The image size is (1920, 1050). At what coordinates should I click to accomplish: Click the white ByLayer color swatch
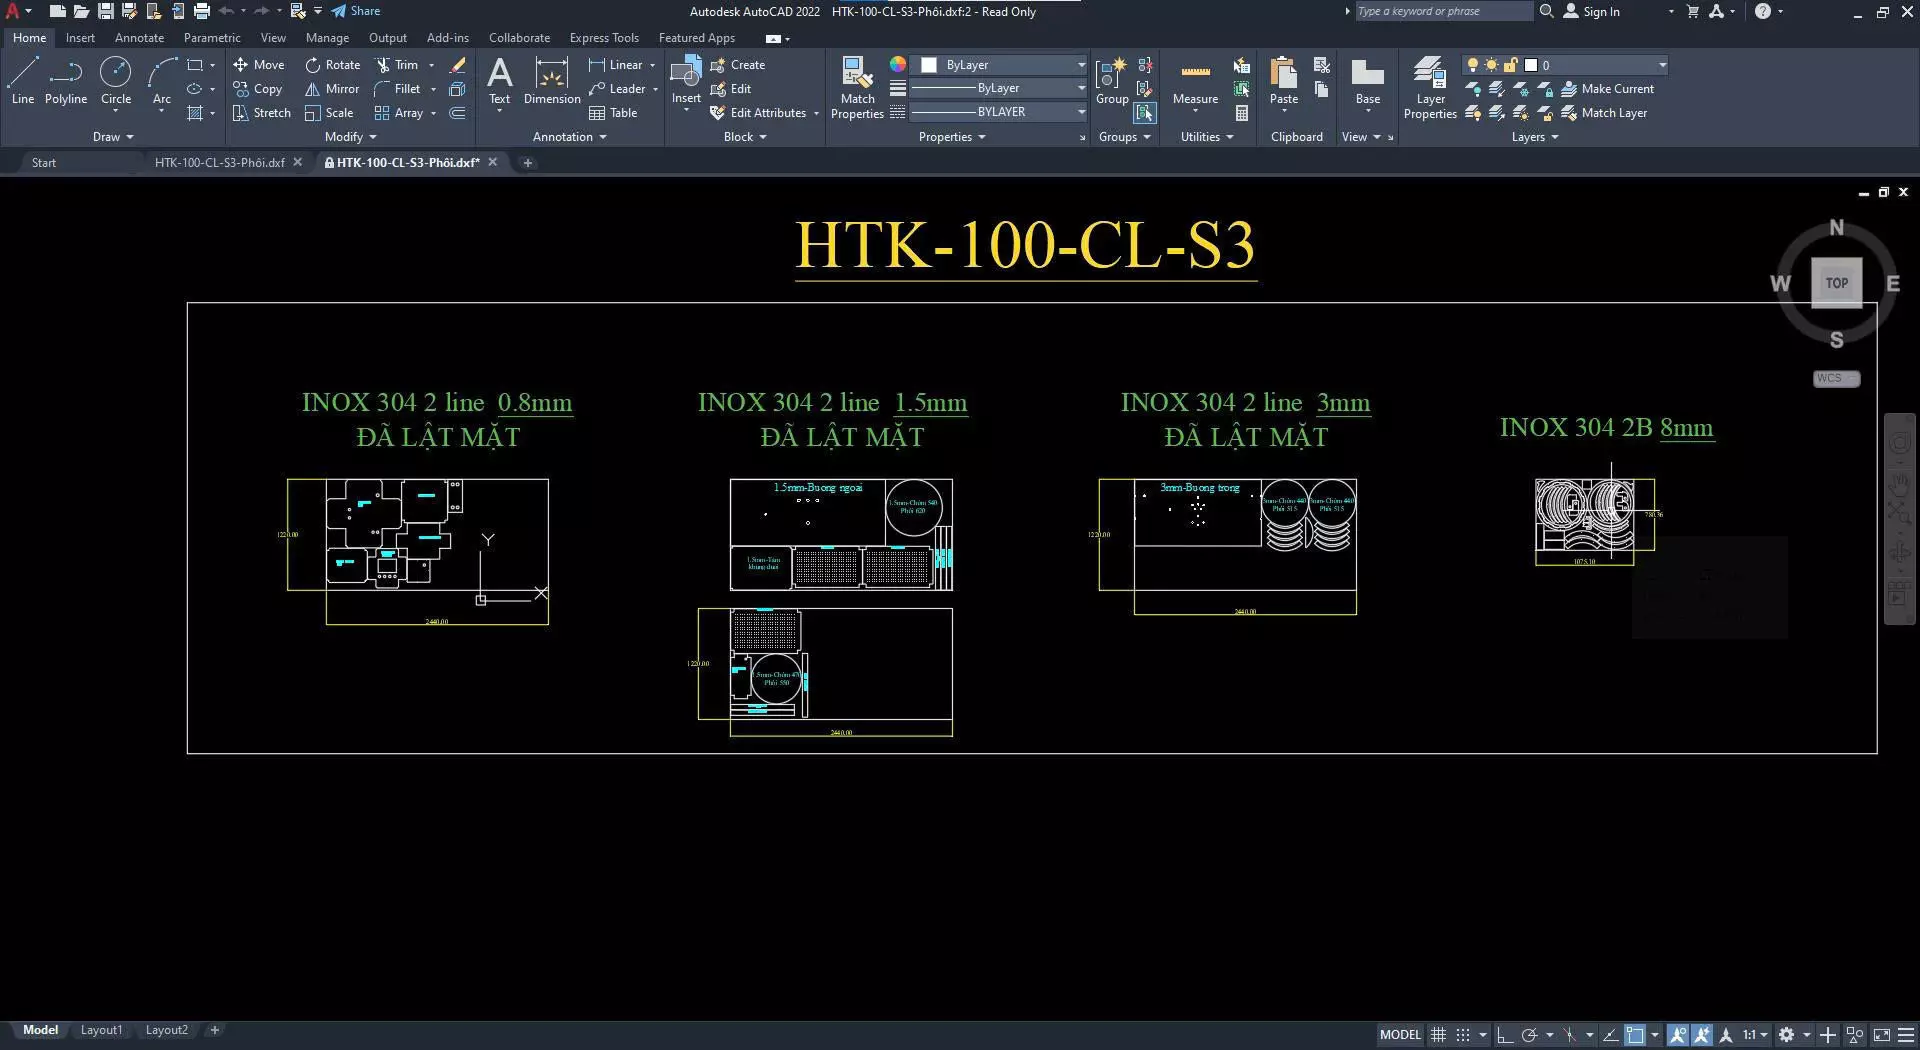(x=929, y=65)
